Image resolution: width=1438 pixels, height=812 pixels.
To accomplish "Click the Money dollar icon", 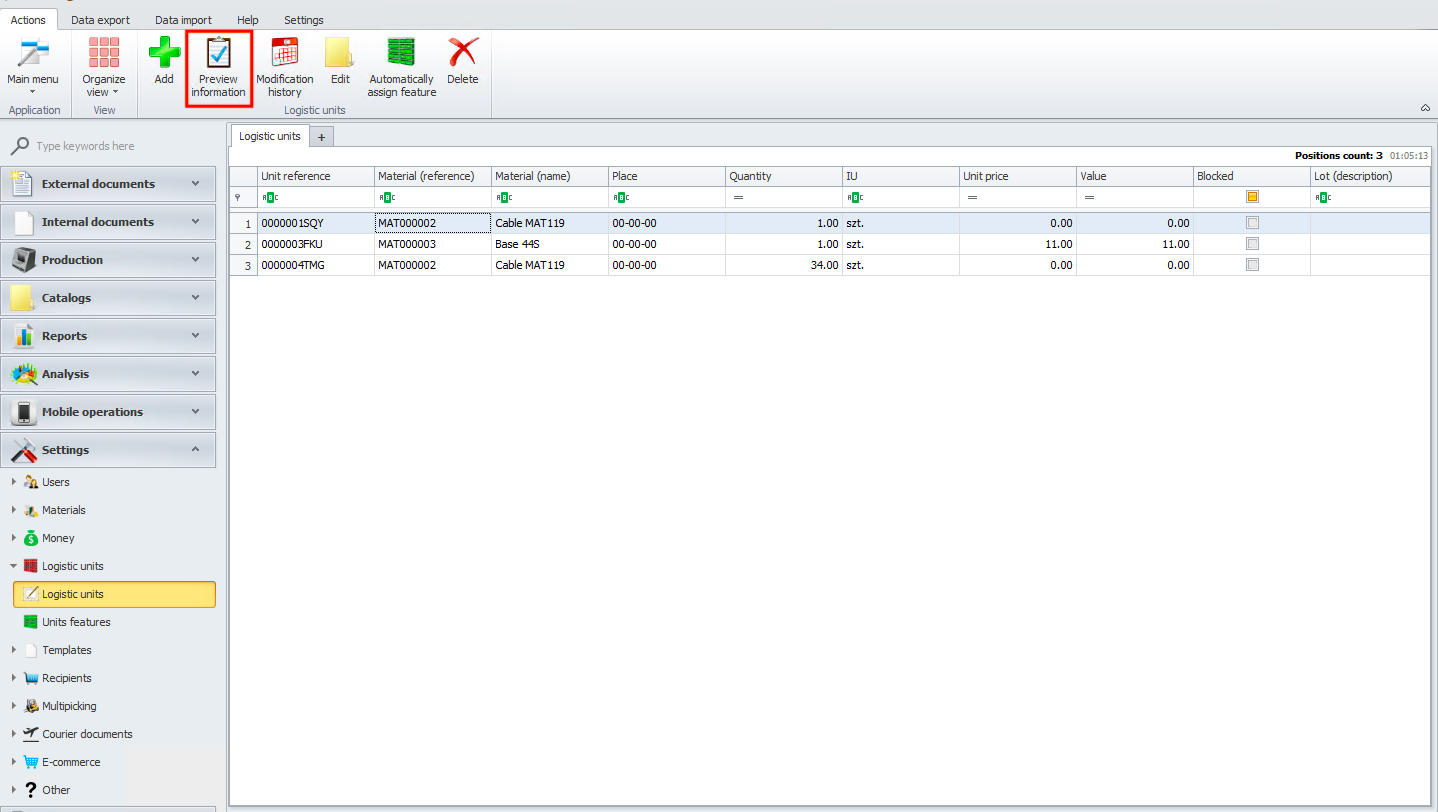I will pos(31,538).
